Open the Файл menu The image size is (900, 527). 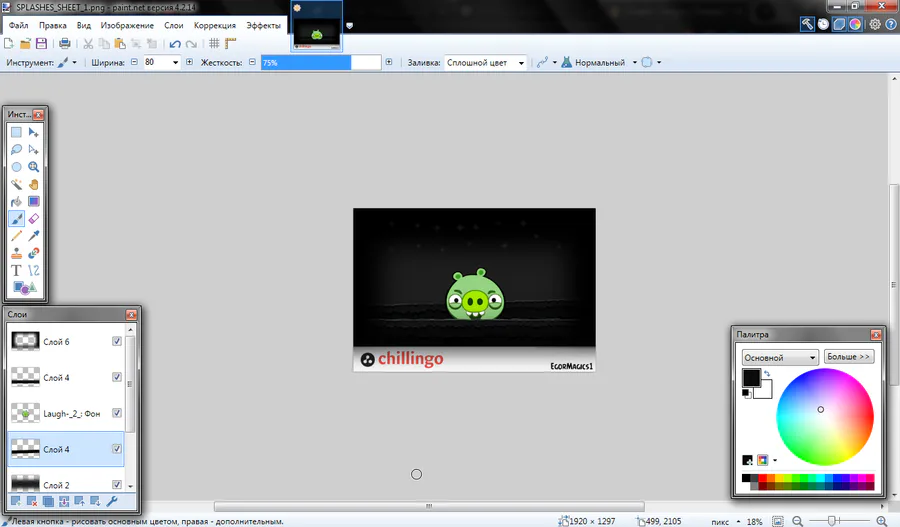[x=18, y=25]
